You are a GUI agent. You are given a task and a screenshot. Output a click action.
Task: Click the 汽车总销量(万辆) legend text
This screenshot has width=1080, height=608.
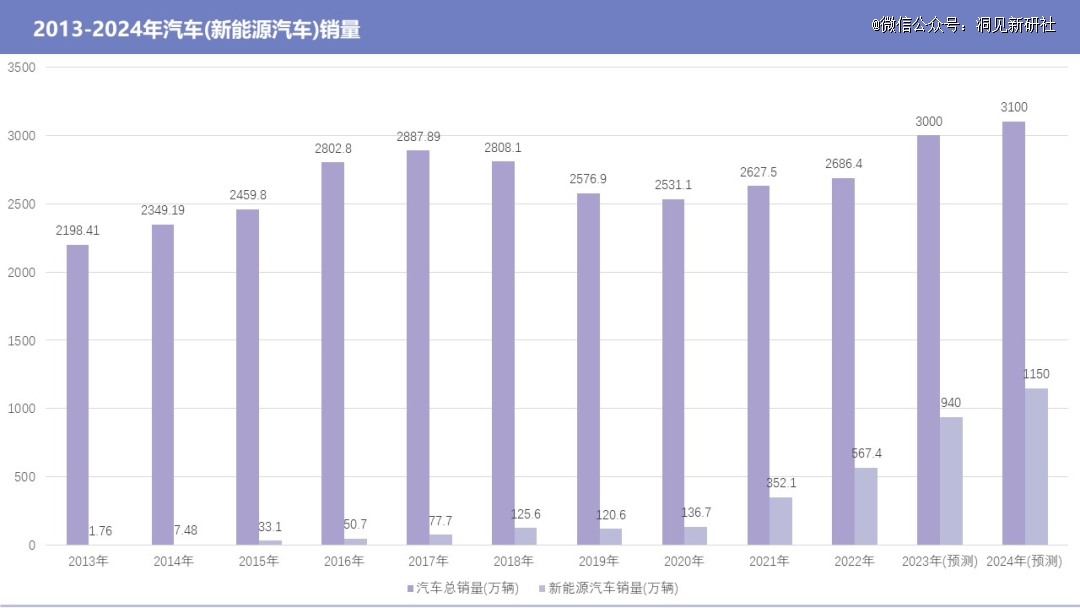pos(467,589)
